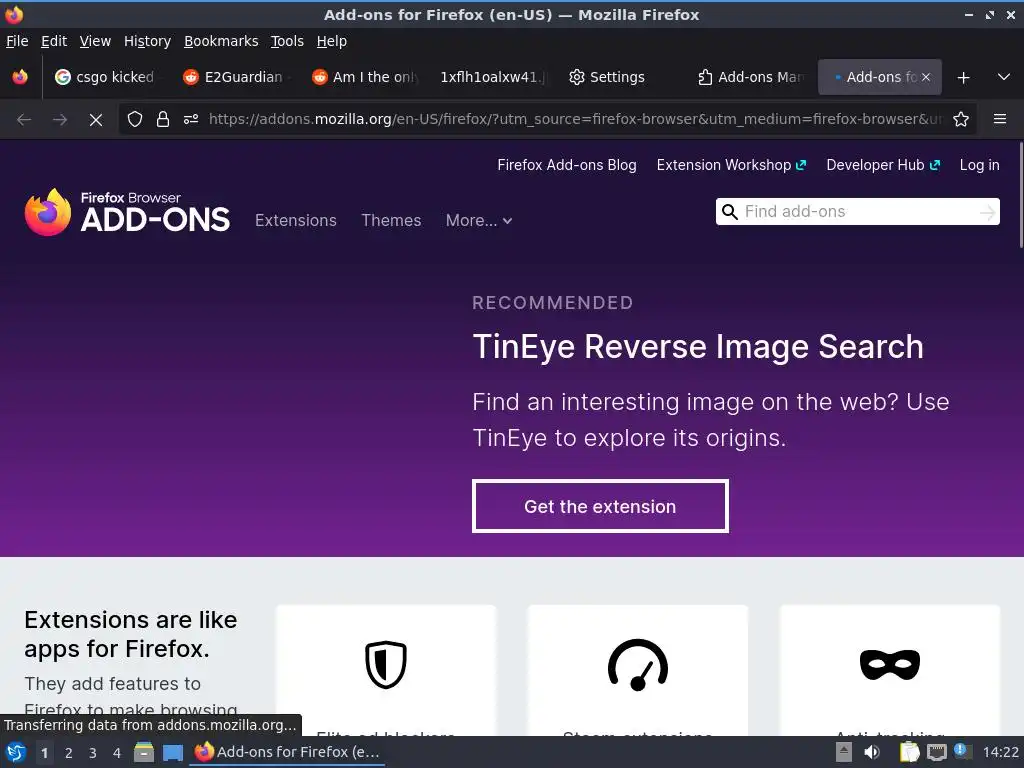Screen dimensions: 1024x768
Task: Open the file manager taskbar icon
Action: [x=144, y=752]
